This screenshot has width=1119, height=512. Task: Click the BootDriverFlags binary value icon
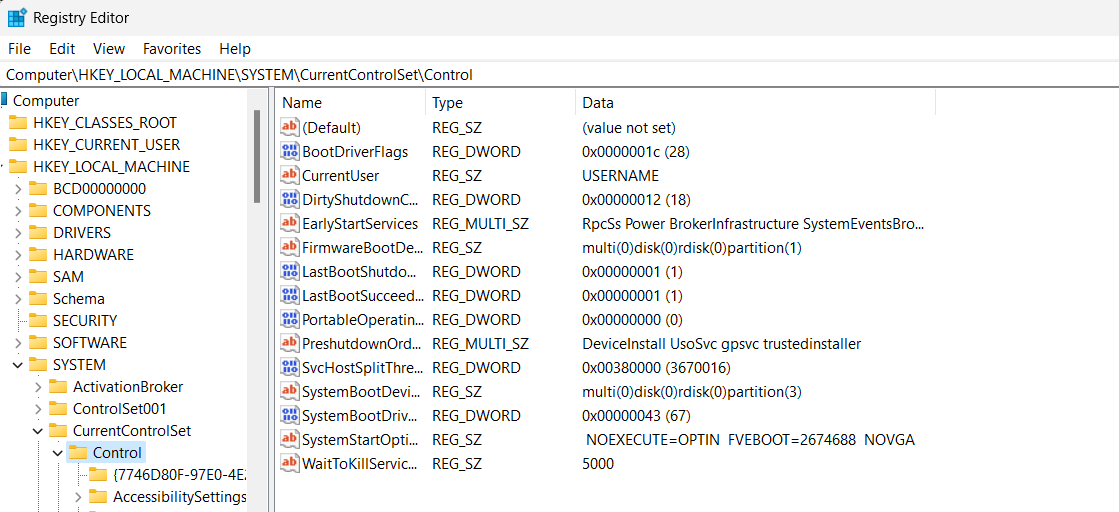pyautogui.click(x=290, y=152)
